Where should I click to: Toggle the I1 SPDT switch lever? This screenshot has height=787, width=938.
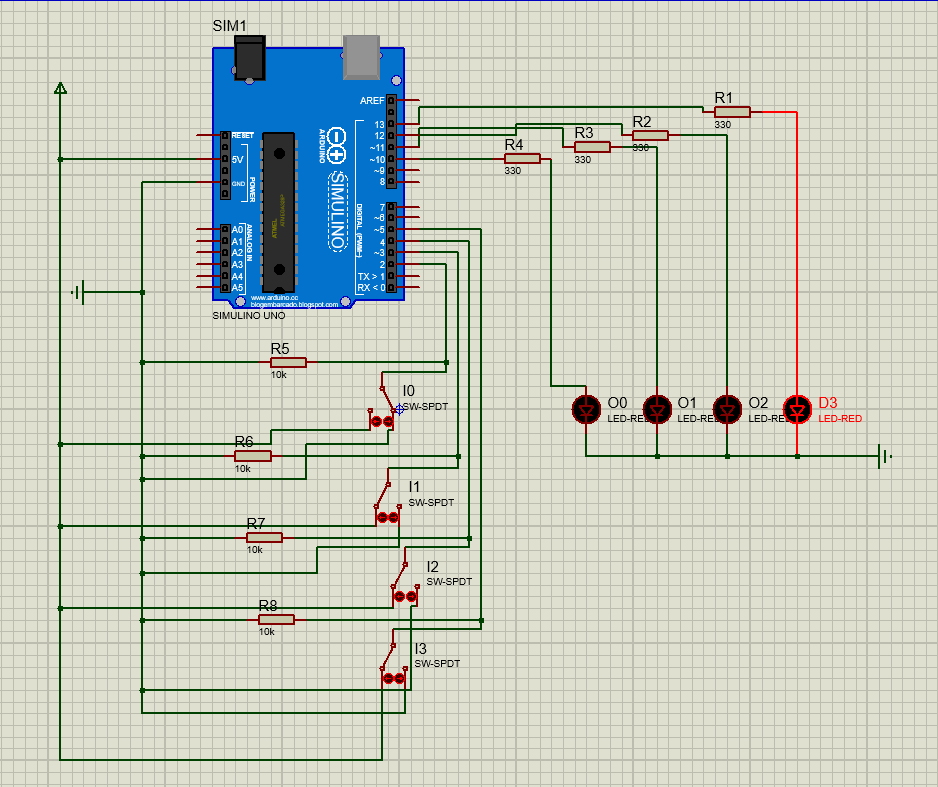[x=382, y=495]
